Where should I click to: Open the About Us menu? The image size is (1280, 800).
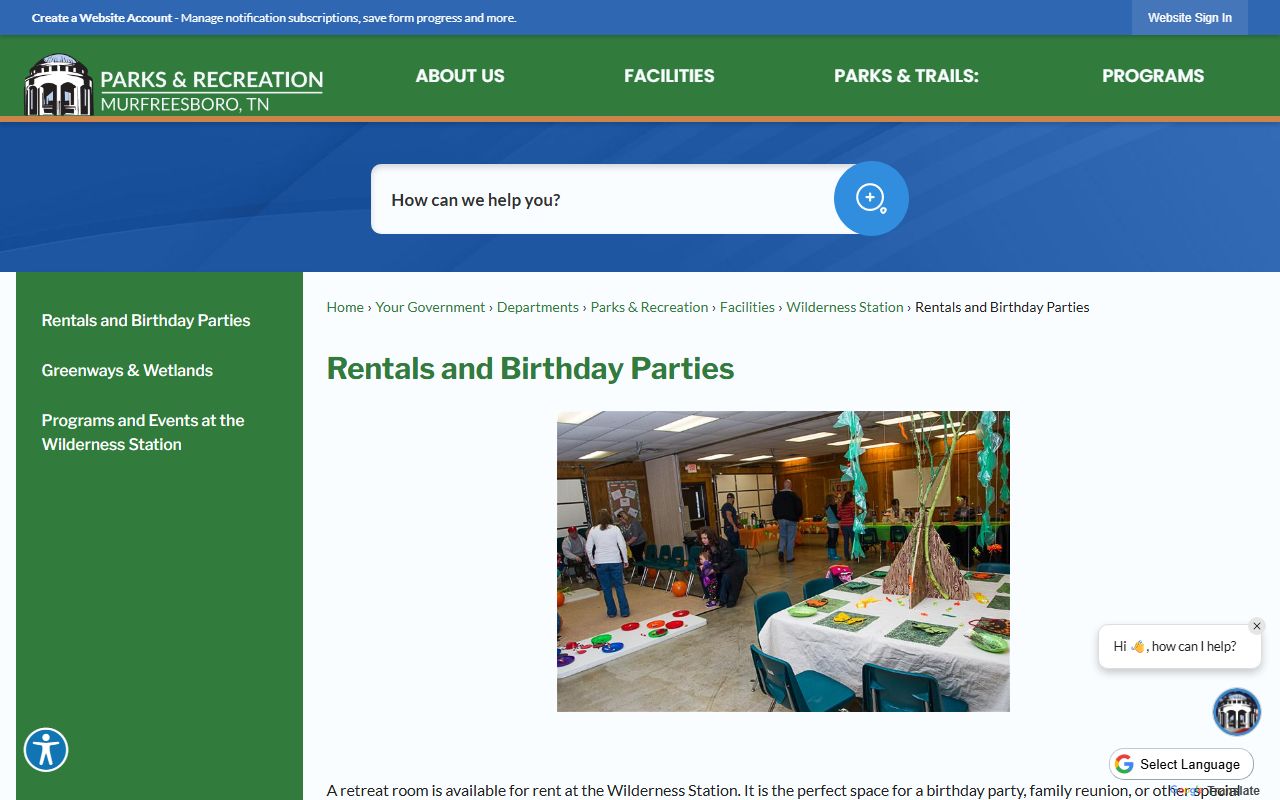click(x=460, y=76)
